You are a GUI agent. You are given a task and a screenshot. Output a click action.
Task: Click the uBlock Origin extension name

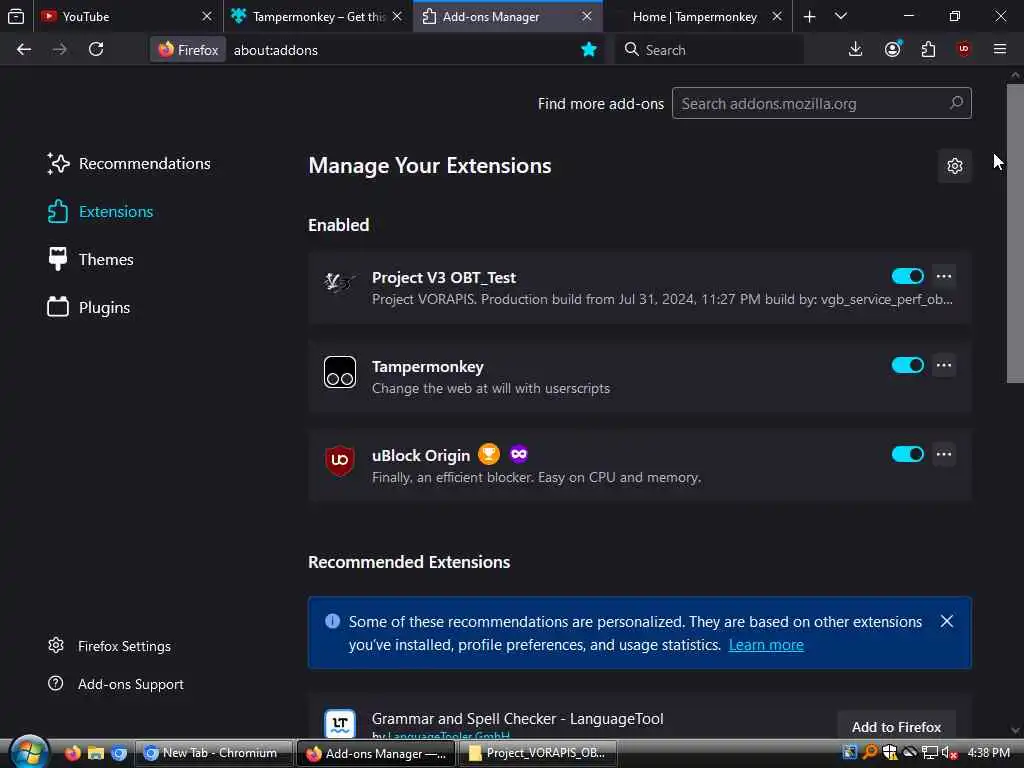(x=421, y=455)
